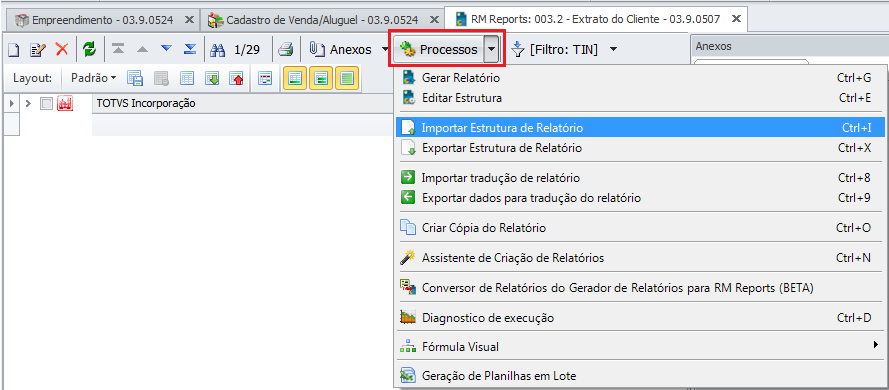Image resolution: width=889 pixels, height=390 pixels.
Task: Select Diagnostico de execução
Action: pos(640,318)
